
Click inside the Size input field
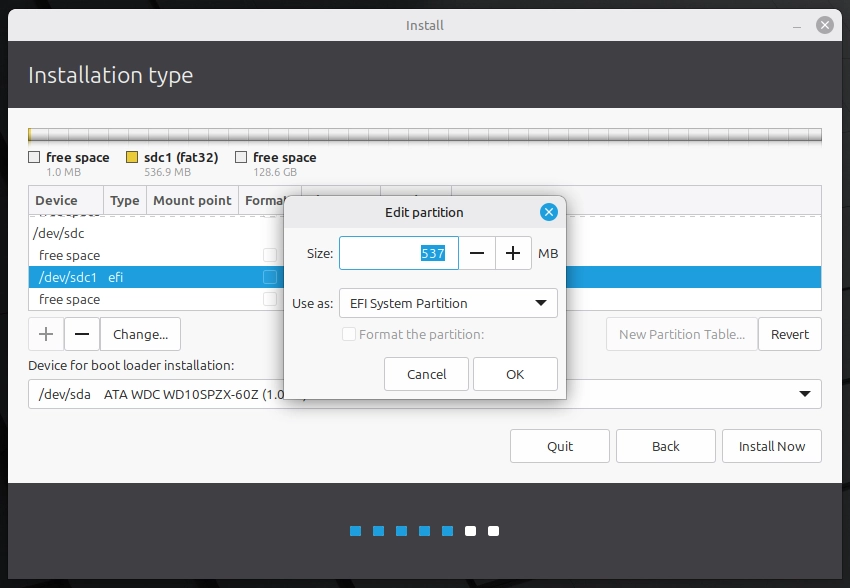pos(398,253)
